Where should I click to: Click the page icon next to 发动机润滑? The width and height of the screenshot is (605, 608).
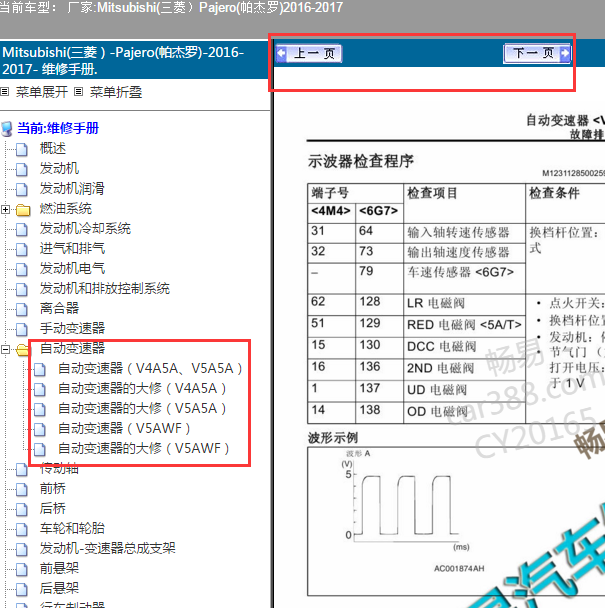(22, 190)
